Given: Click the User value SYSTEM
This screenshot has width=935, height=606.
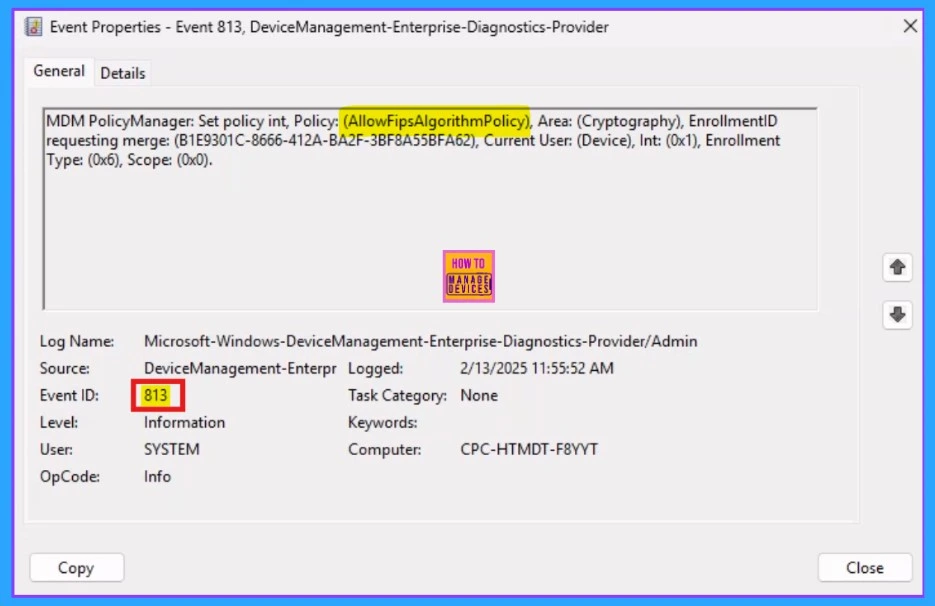Looking at the screenshot, I should [172, 449].
